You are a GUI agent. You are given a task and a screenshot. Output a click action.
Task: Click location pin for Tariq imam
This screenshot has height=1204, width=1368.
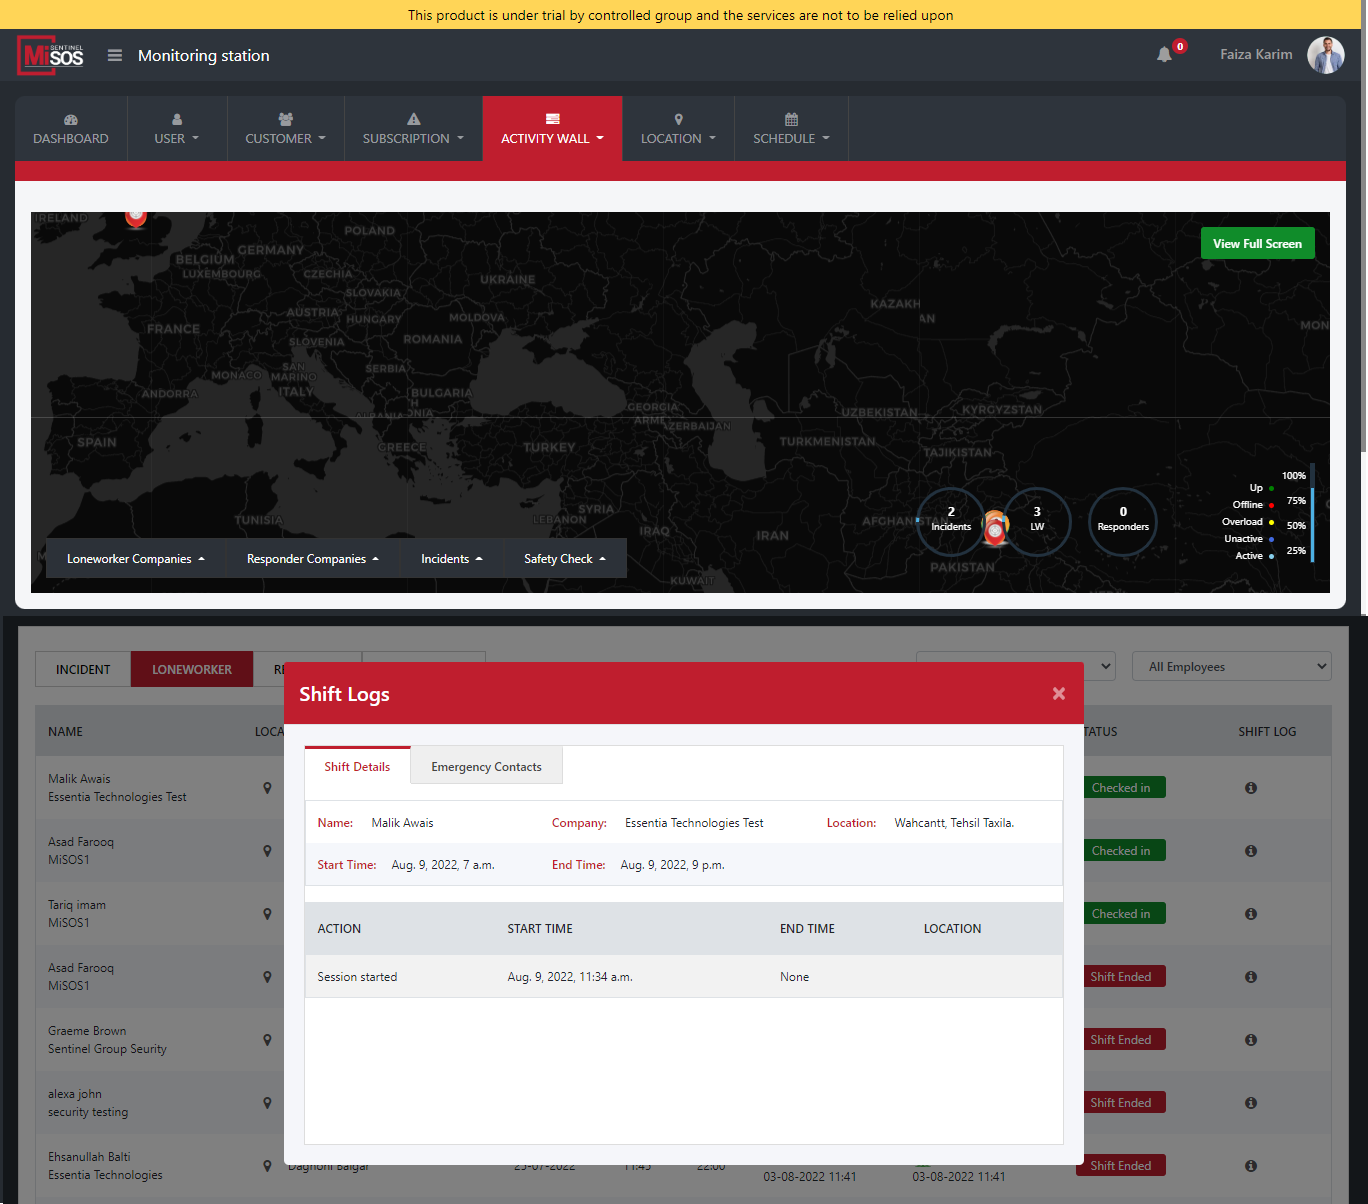click(x=267, y=914)
